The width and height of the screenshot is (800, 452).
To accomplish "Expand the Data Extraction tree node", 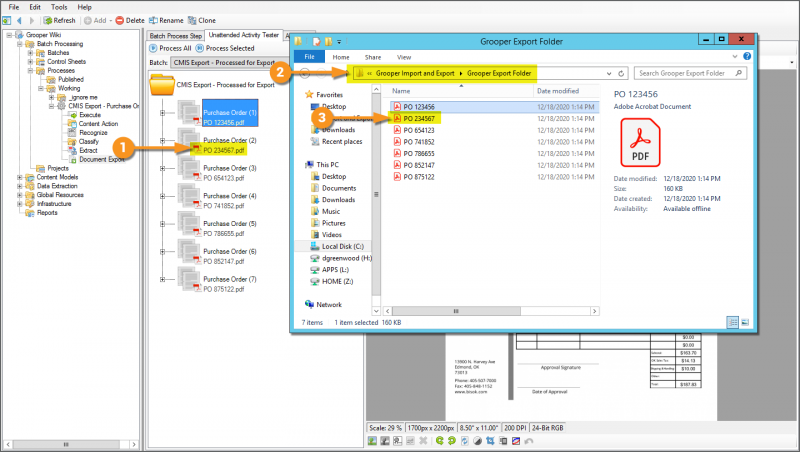I will (19, 186).
